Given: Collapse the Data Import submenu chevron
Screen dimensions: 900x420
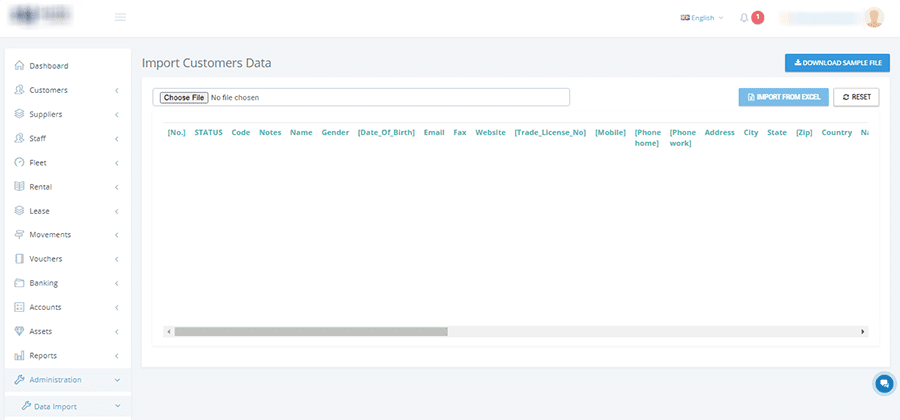Looking at the screenshot, I should click(x=118, y=406).
